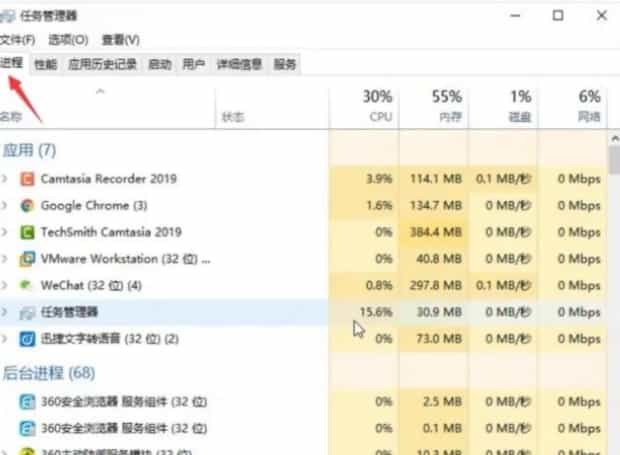620x455 pixels.
Task: Switch to the 启动 tab
Action: [x=159, y=64]
